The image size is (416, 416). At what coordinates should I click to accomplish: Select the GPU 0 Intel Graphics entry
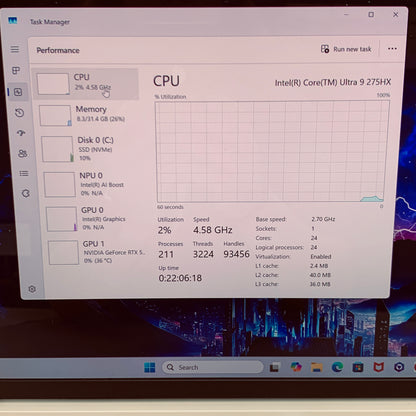[x=94, y=218]
